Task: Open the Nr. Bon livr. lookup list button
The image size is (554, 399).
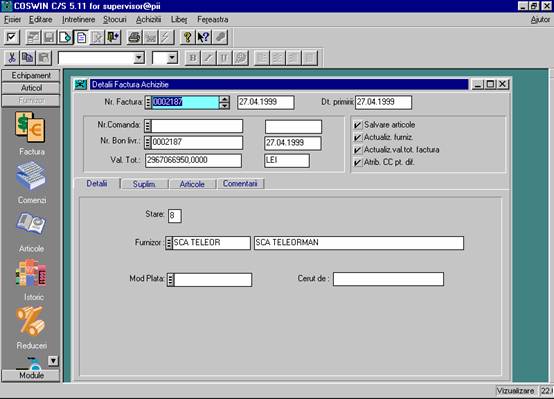Action: point(148,142)
